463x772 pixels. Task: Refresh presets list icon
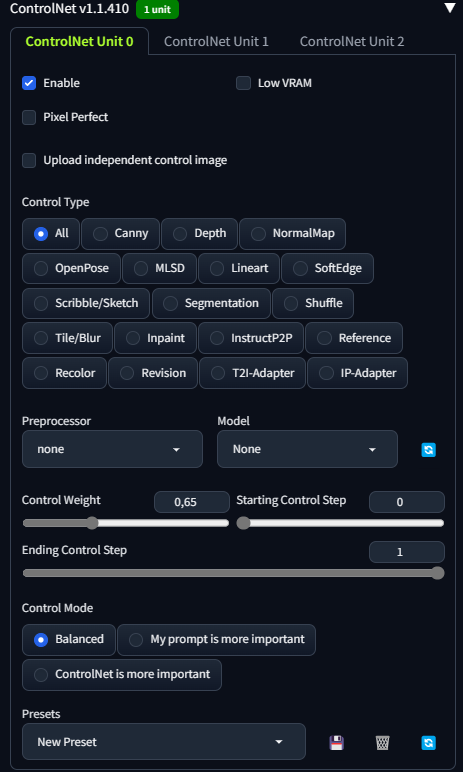pyautogui.click(x=429, y=742)
